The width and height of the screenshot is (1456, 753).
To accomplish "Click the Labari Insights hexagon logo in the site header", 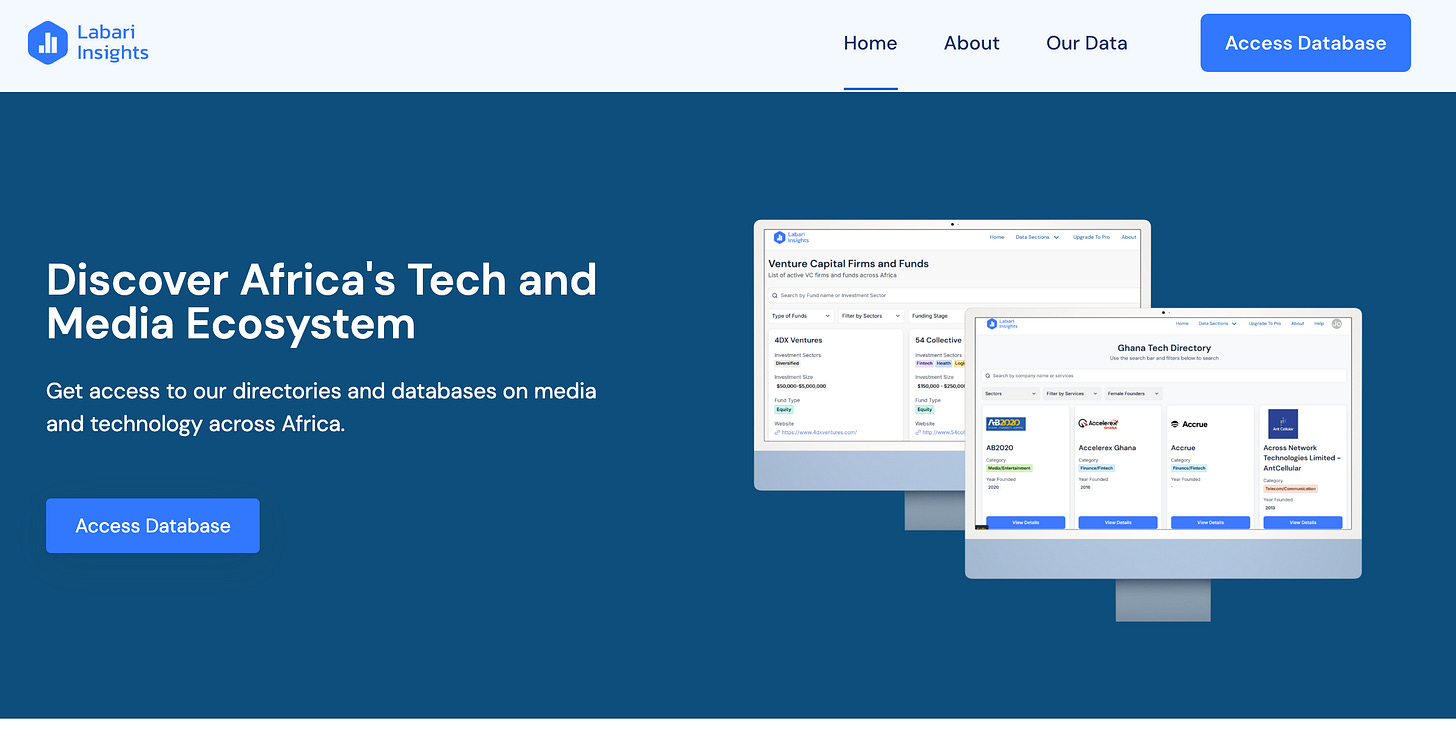I will point(47,42).
